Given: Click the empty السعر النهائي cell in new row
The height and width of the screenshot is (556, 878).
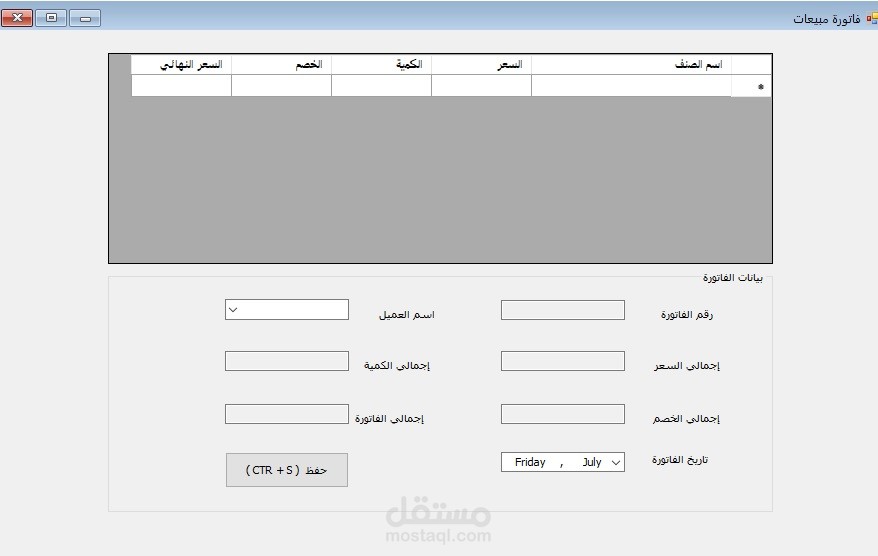Looking at the screenshot, I should click(181, 86).
